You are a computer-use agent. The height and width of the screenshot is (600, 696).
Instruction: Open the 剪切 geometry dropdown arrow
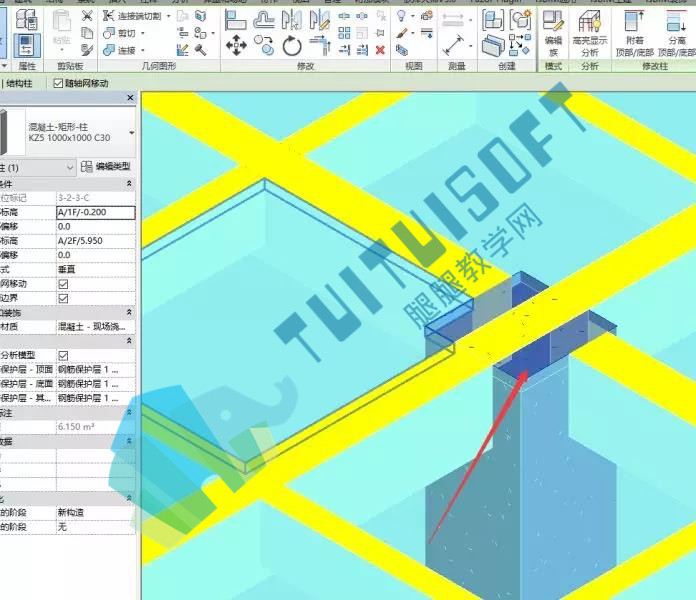click(143, 33)
